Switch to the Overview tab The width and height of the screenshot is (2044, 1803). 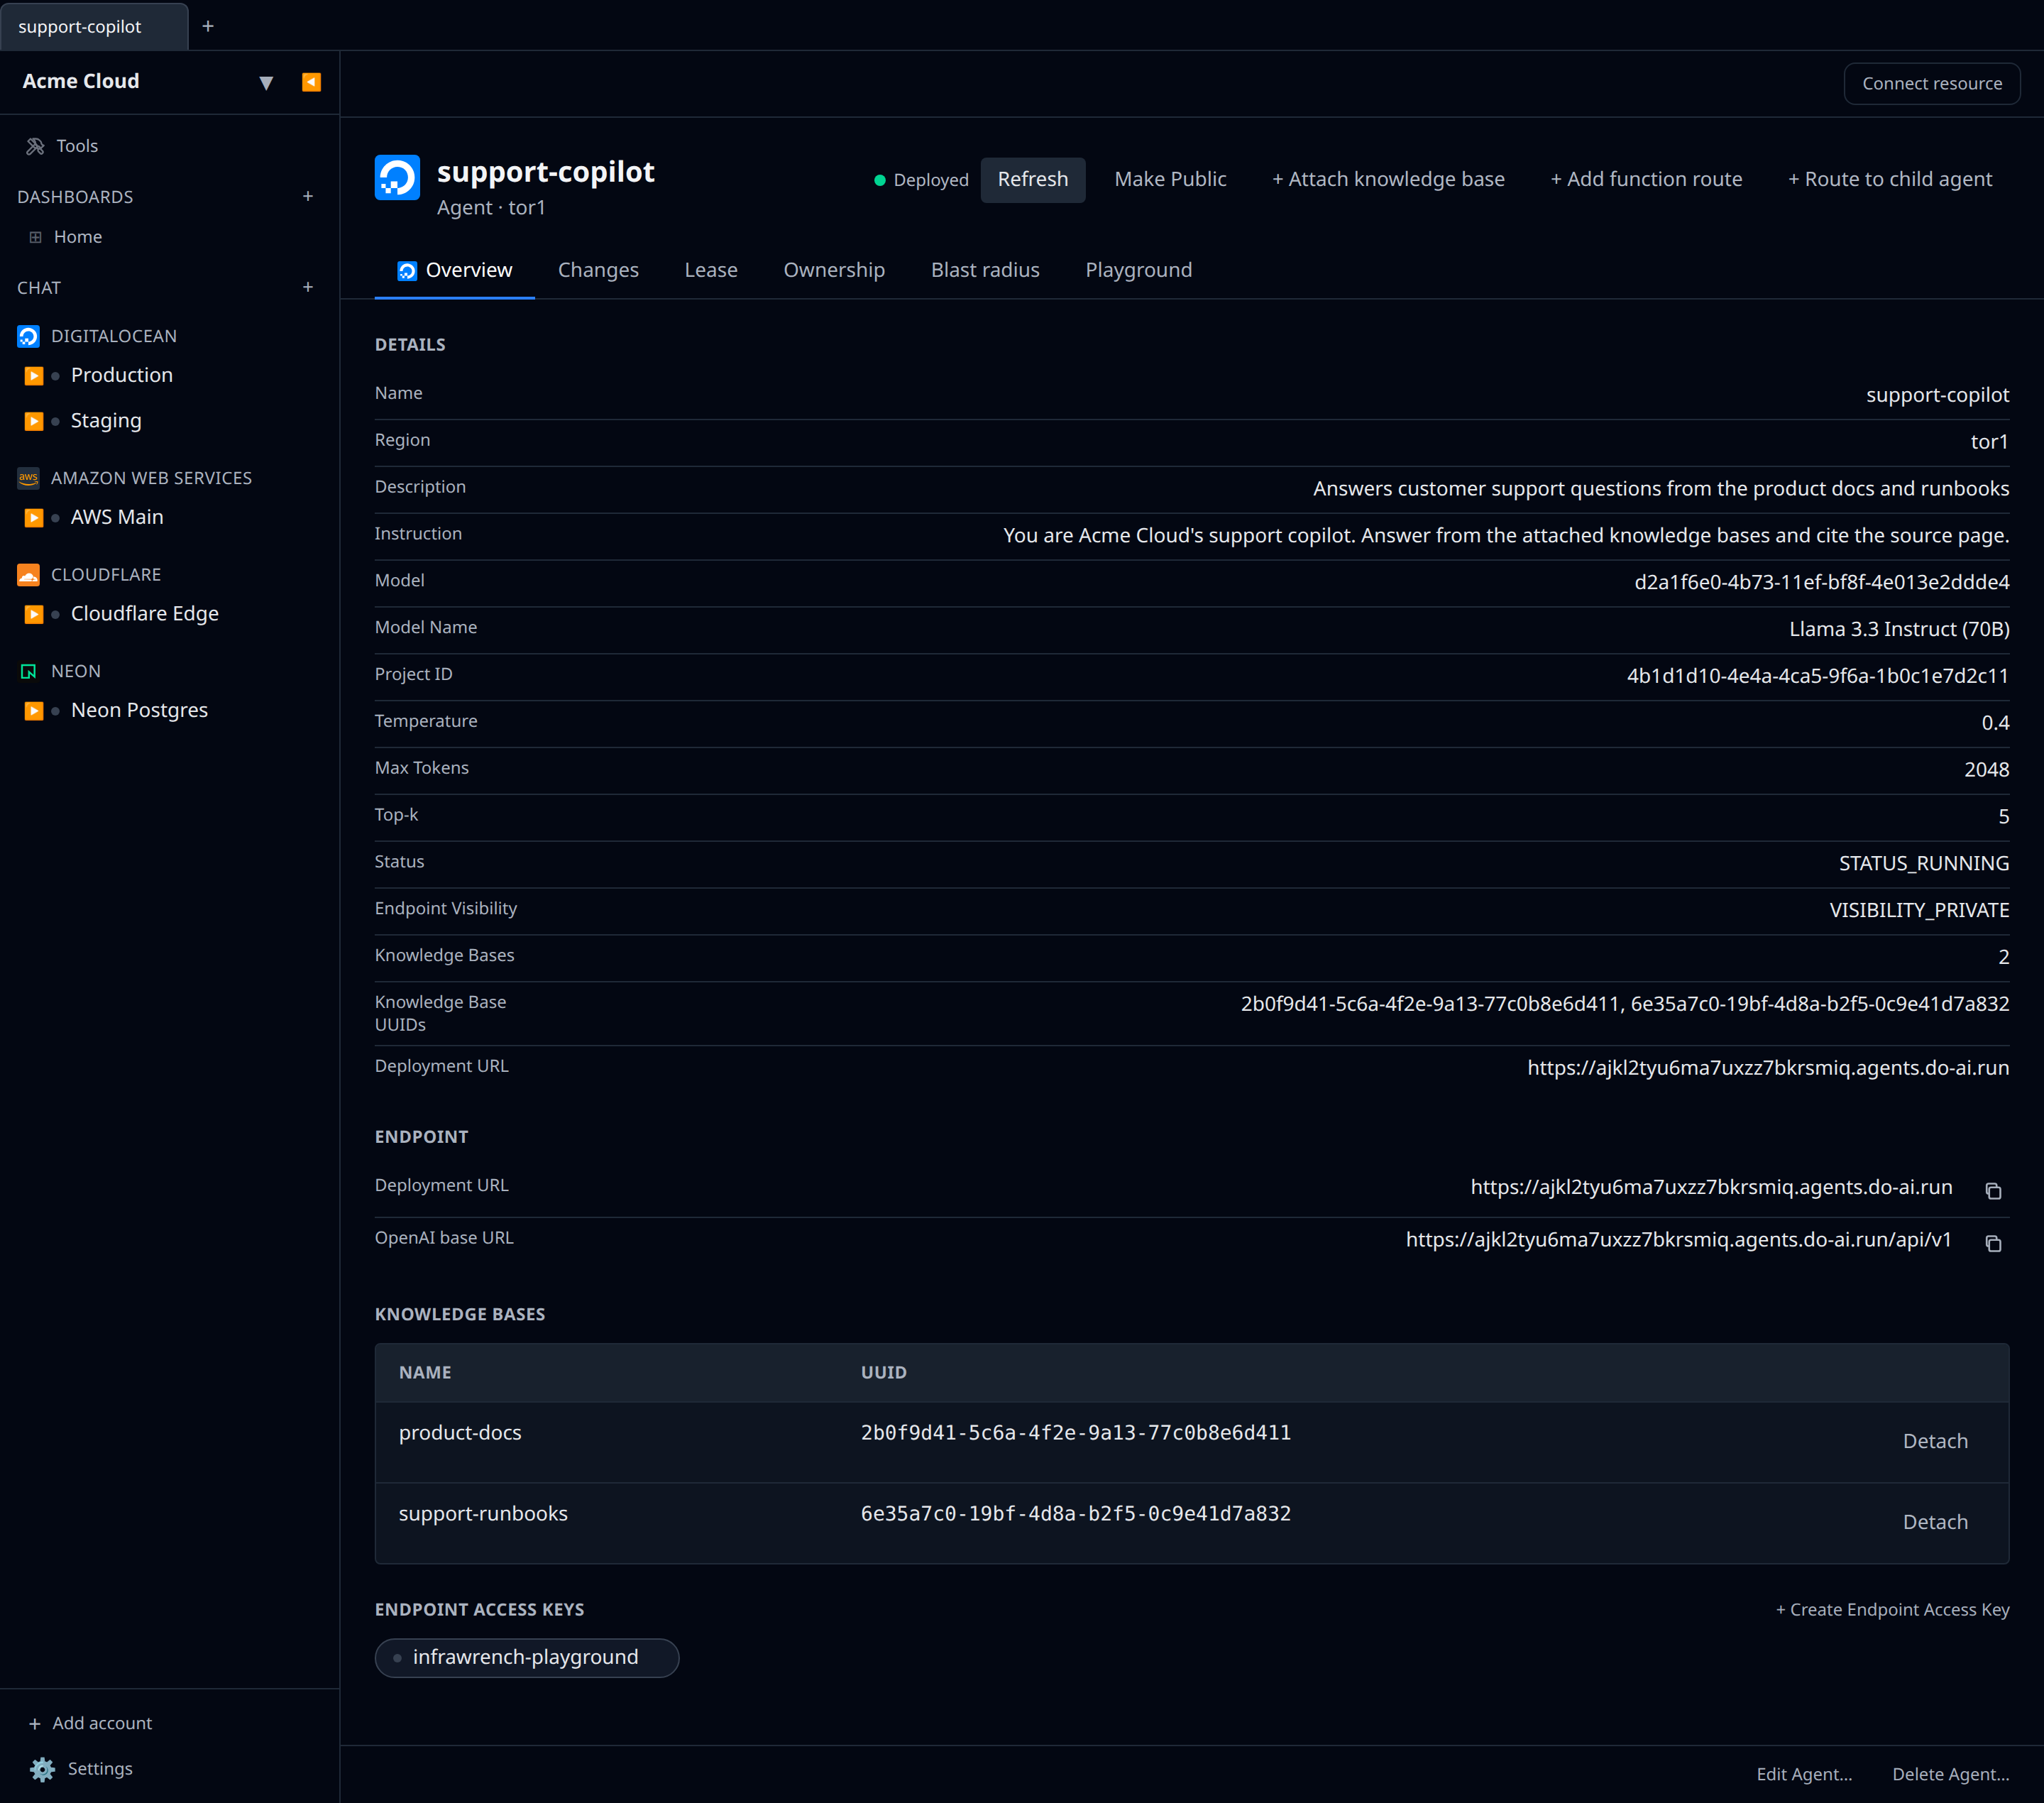(x=455, y=270)
